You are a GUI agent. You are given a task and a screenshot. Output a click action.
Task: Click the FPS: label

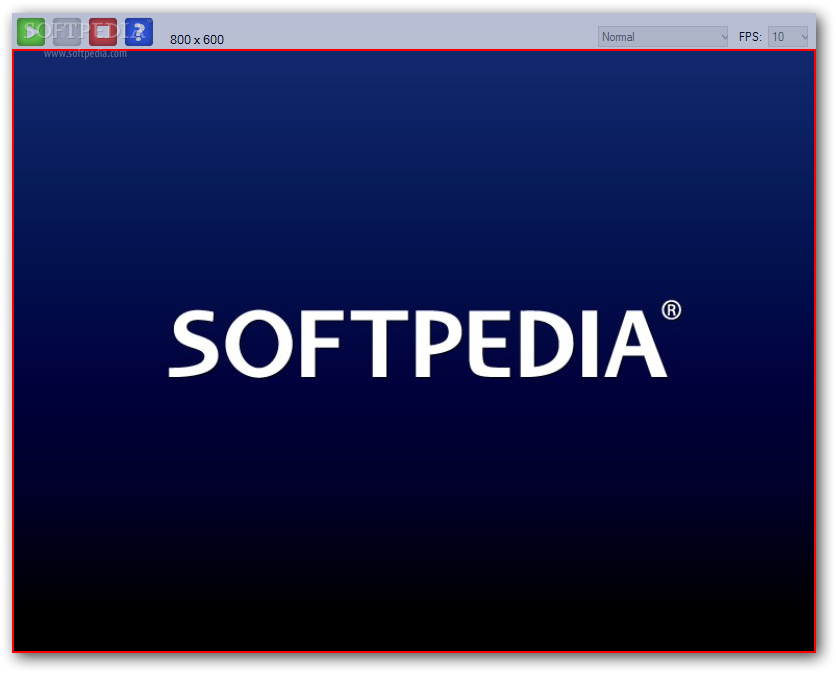tap(750, 37)
